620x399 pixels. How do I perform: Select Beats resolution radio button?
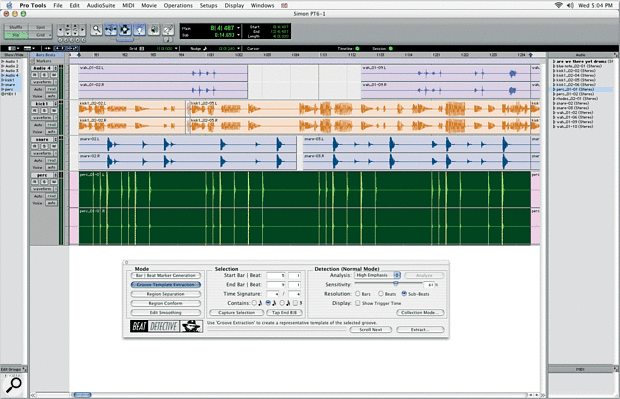coord(381,294)
